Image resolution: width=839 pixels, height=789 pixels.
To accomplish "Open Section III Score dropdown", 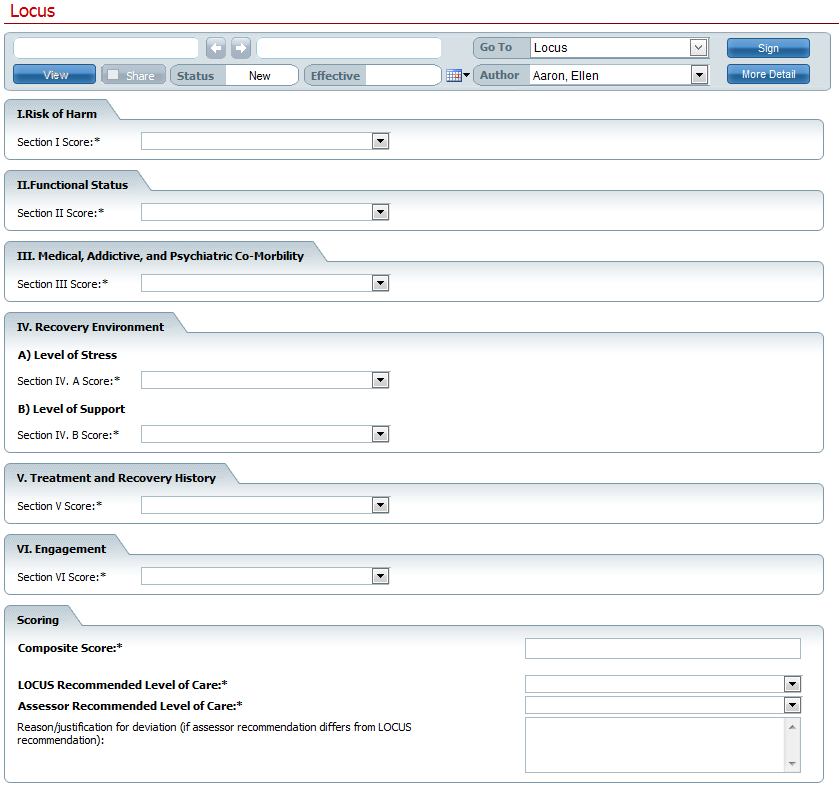I will [x=380, y=284].
